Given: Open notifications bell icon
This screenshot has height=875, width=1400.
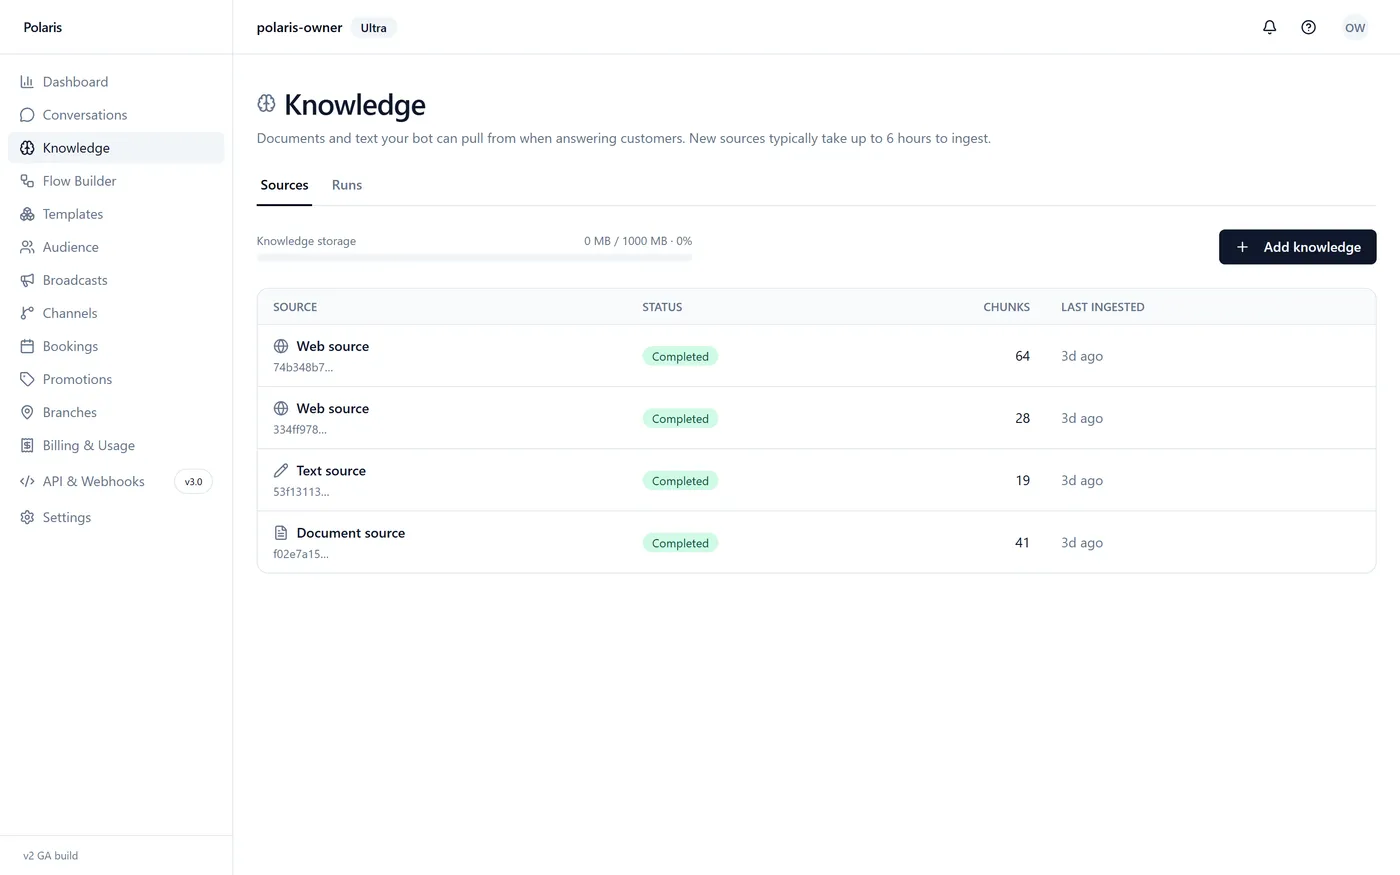Looking at the screenshot, I should pos(1269,27).
